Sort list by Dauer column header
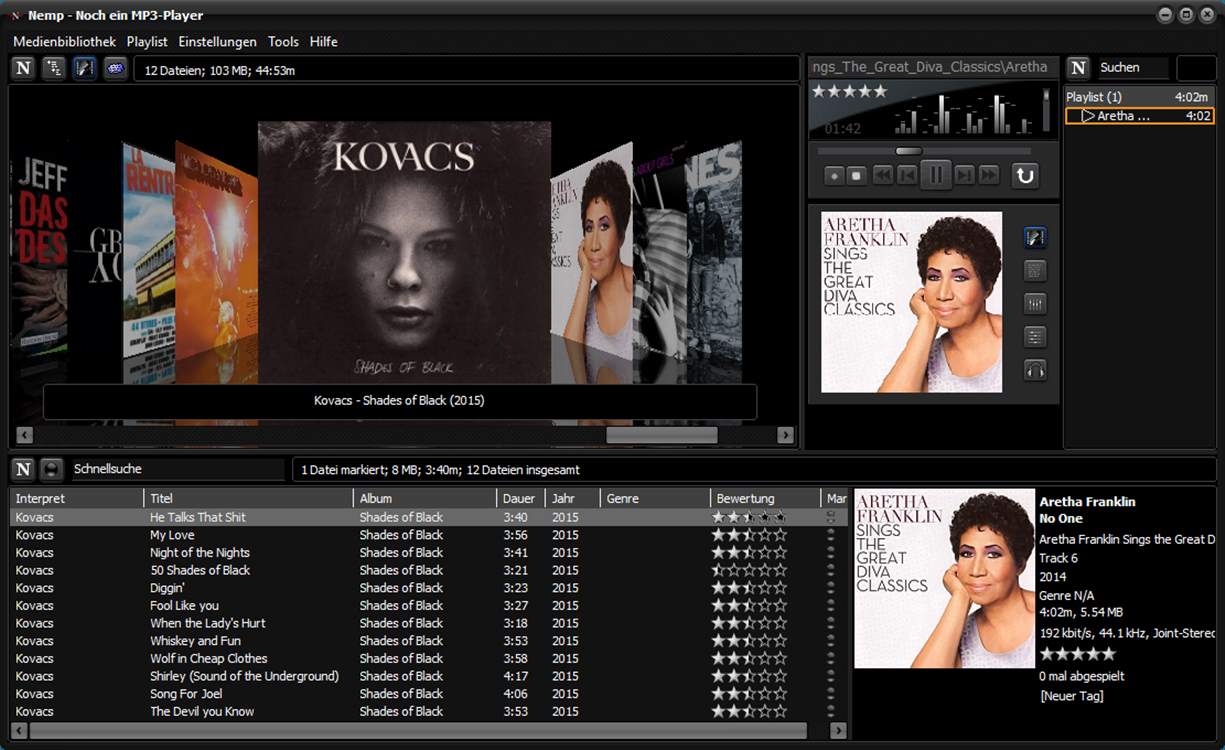The width and height of the screenshot is (1225, 750). [x=521, y=498]
